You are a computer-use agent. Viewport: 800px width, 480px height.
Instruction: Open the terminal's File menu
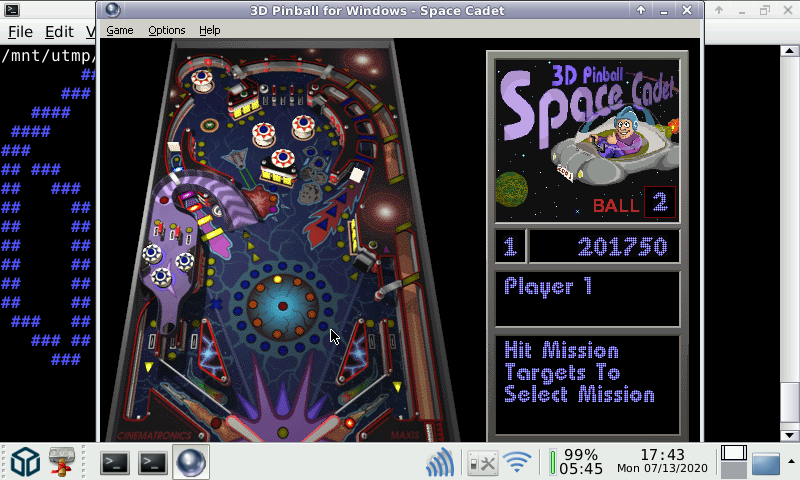(x=20, y=32)
